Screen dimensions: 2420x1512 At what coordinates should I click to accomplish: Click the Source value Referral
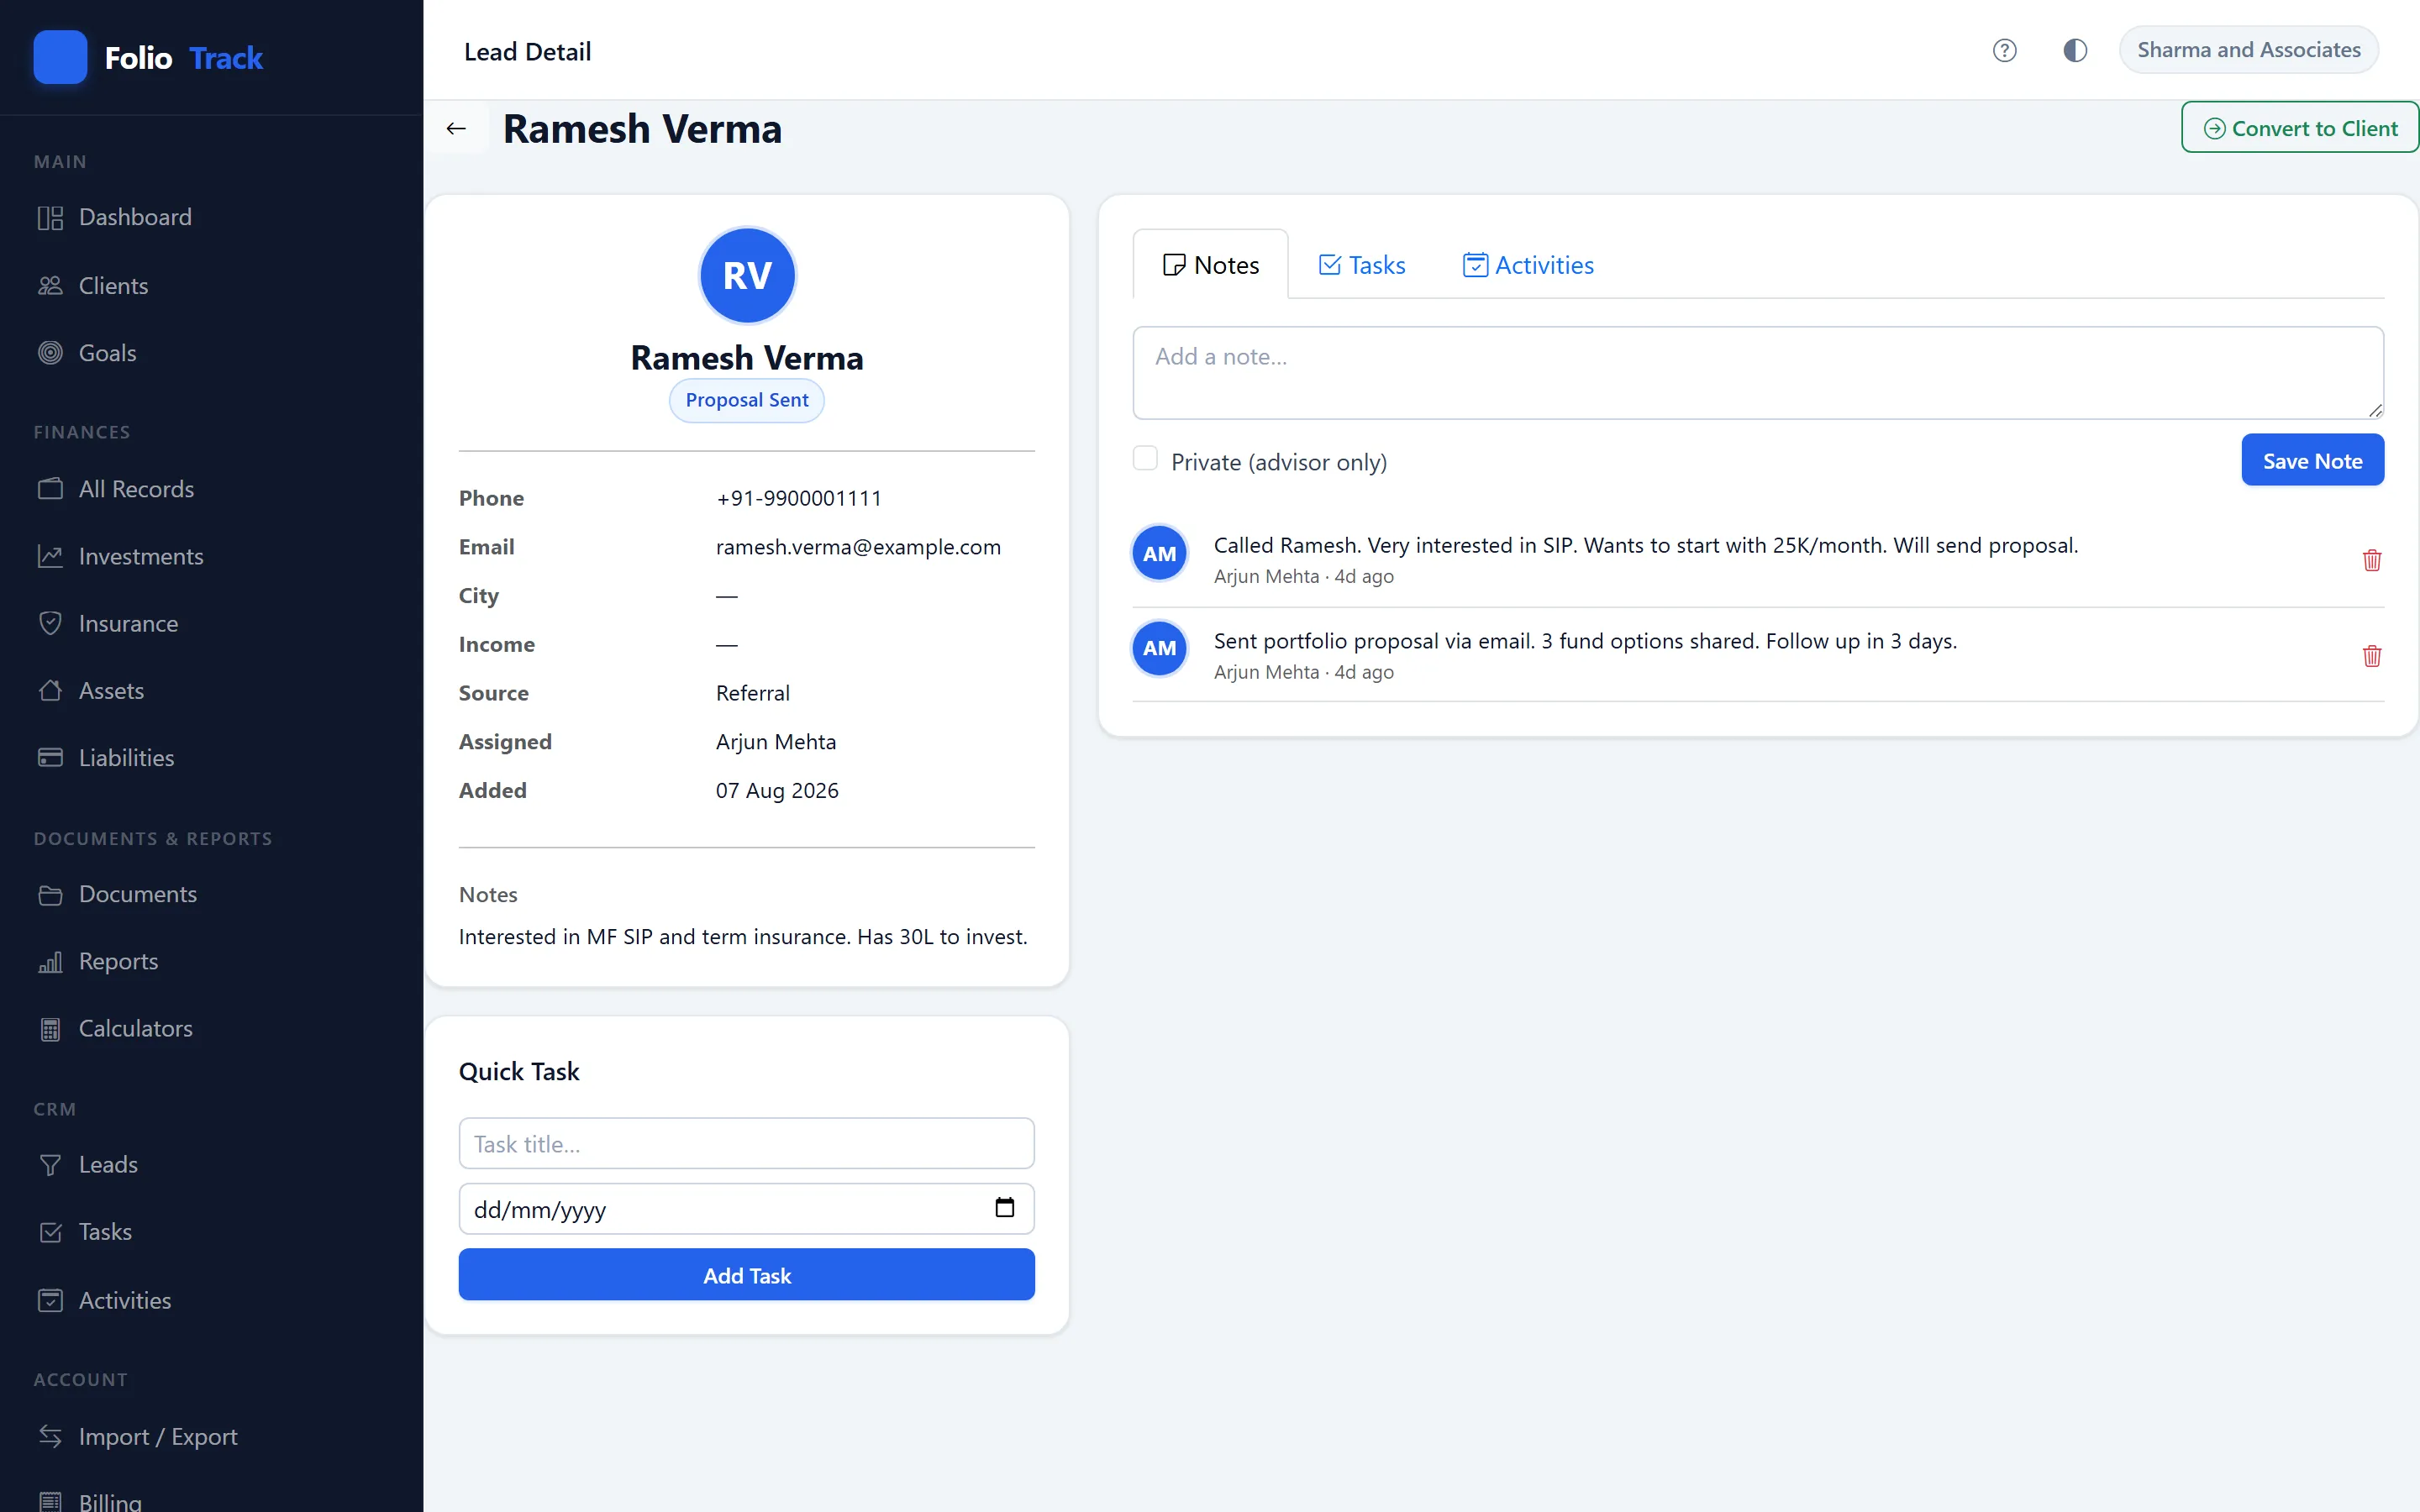pos(752,693)
